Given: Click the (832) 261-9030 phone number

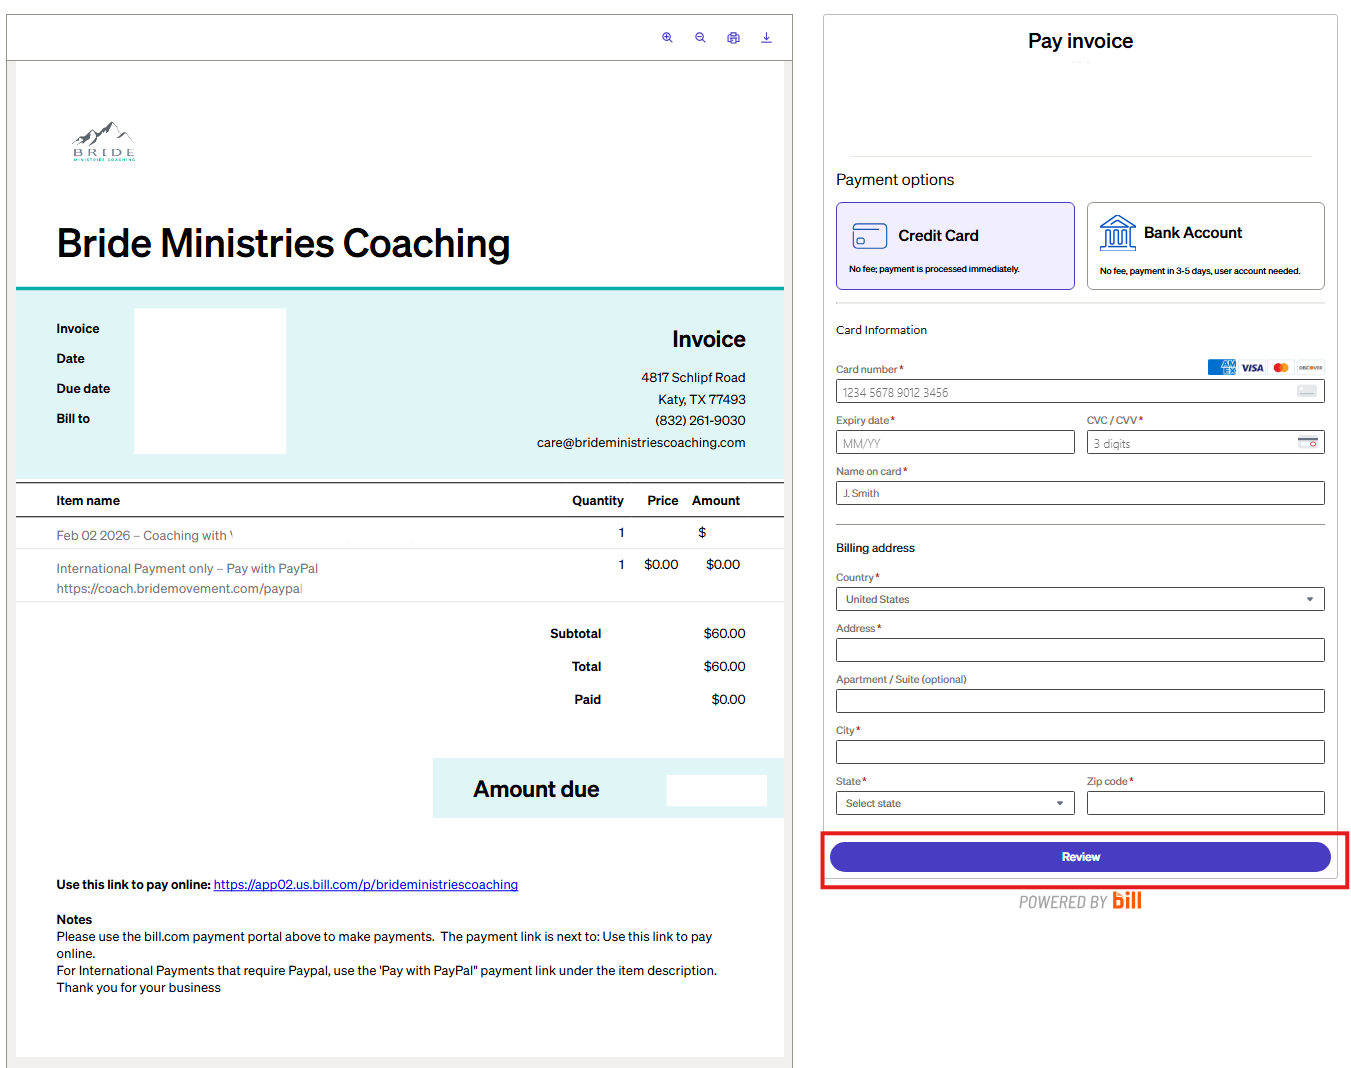Looking at the screenshot, I should [x=700, y=421].
